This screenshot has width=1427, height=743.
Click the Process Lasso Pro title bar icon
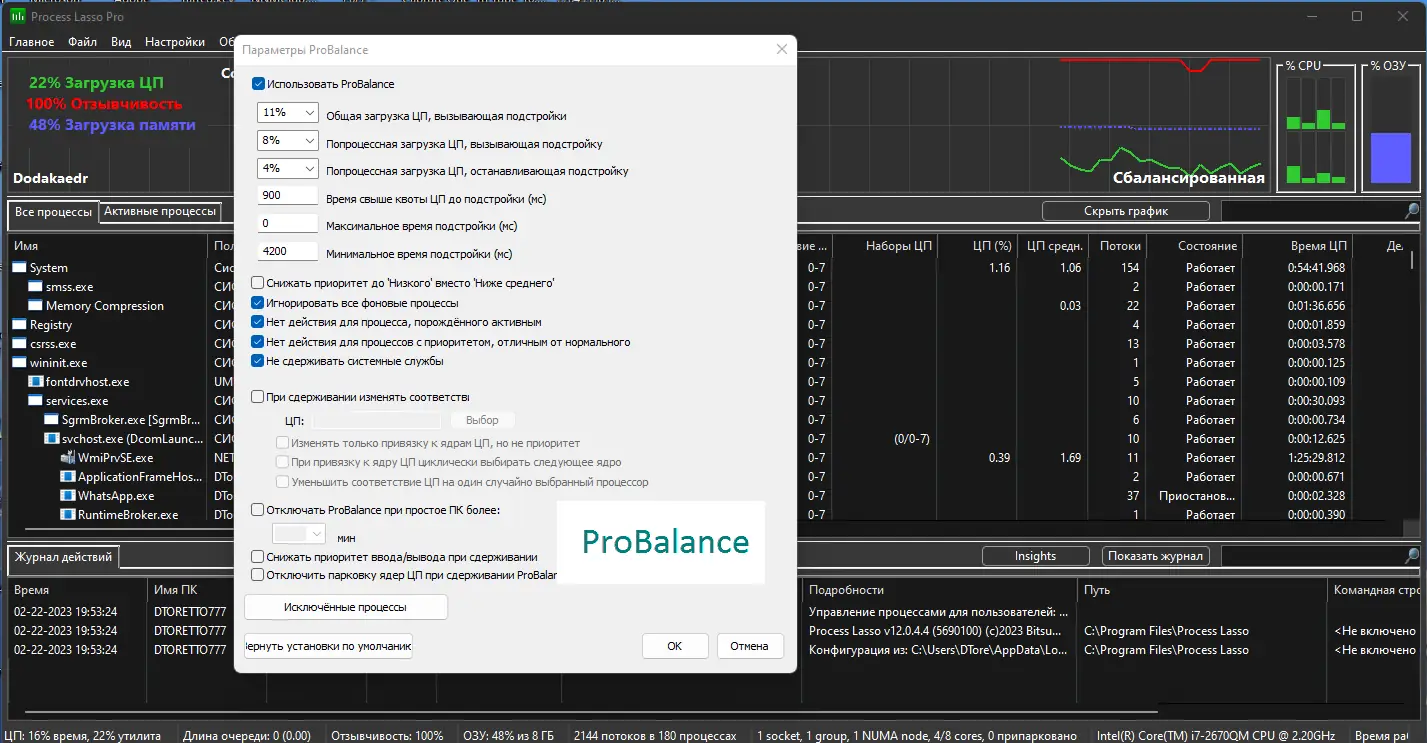point(18,17)
